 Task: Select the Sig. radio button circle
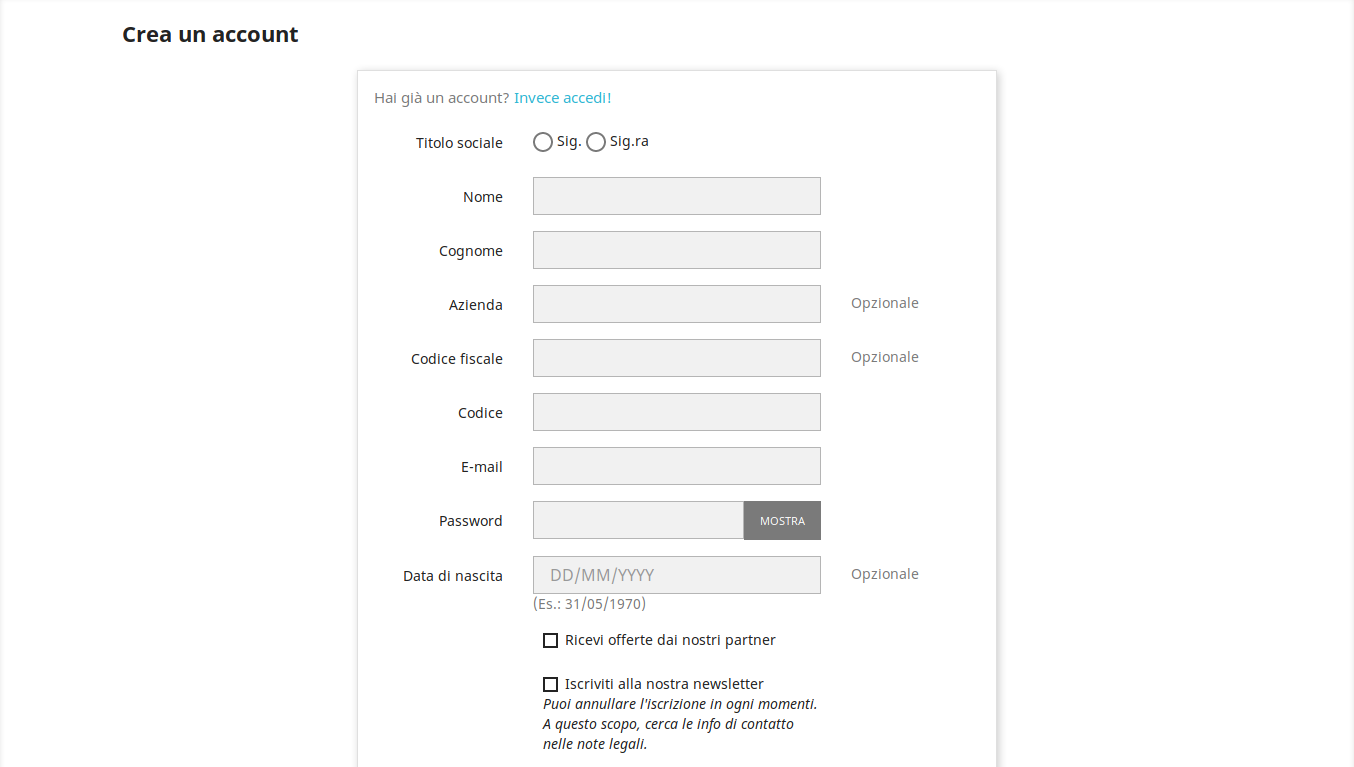[543, 142]
